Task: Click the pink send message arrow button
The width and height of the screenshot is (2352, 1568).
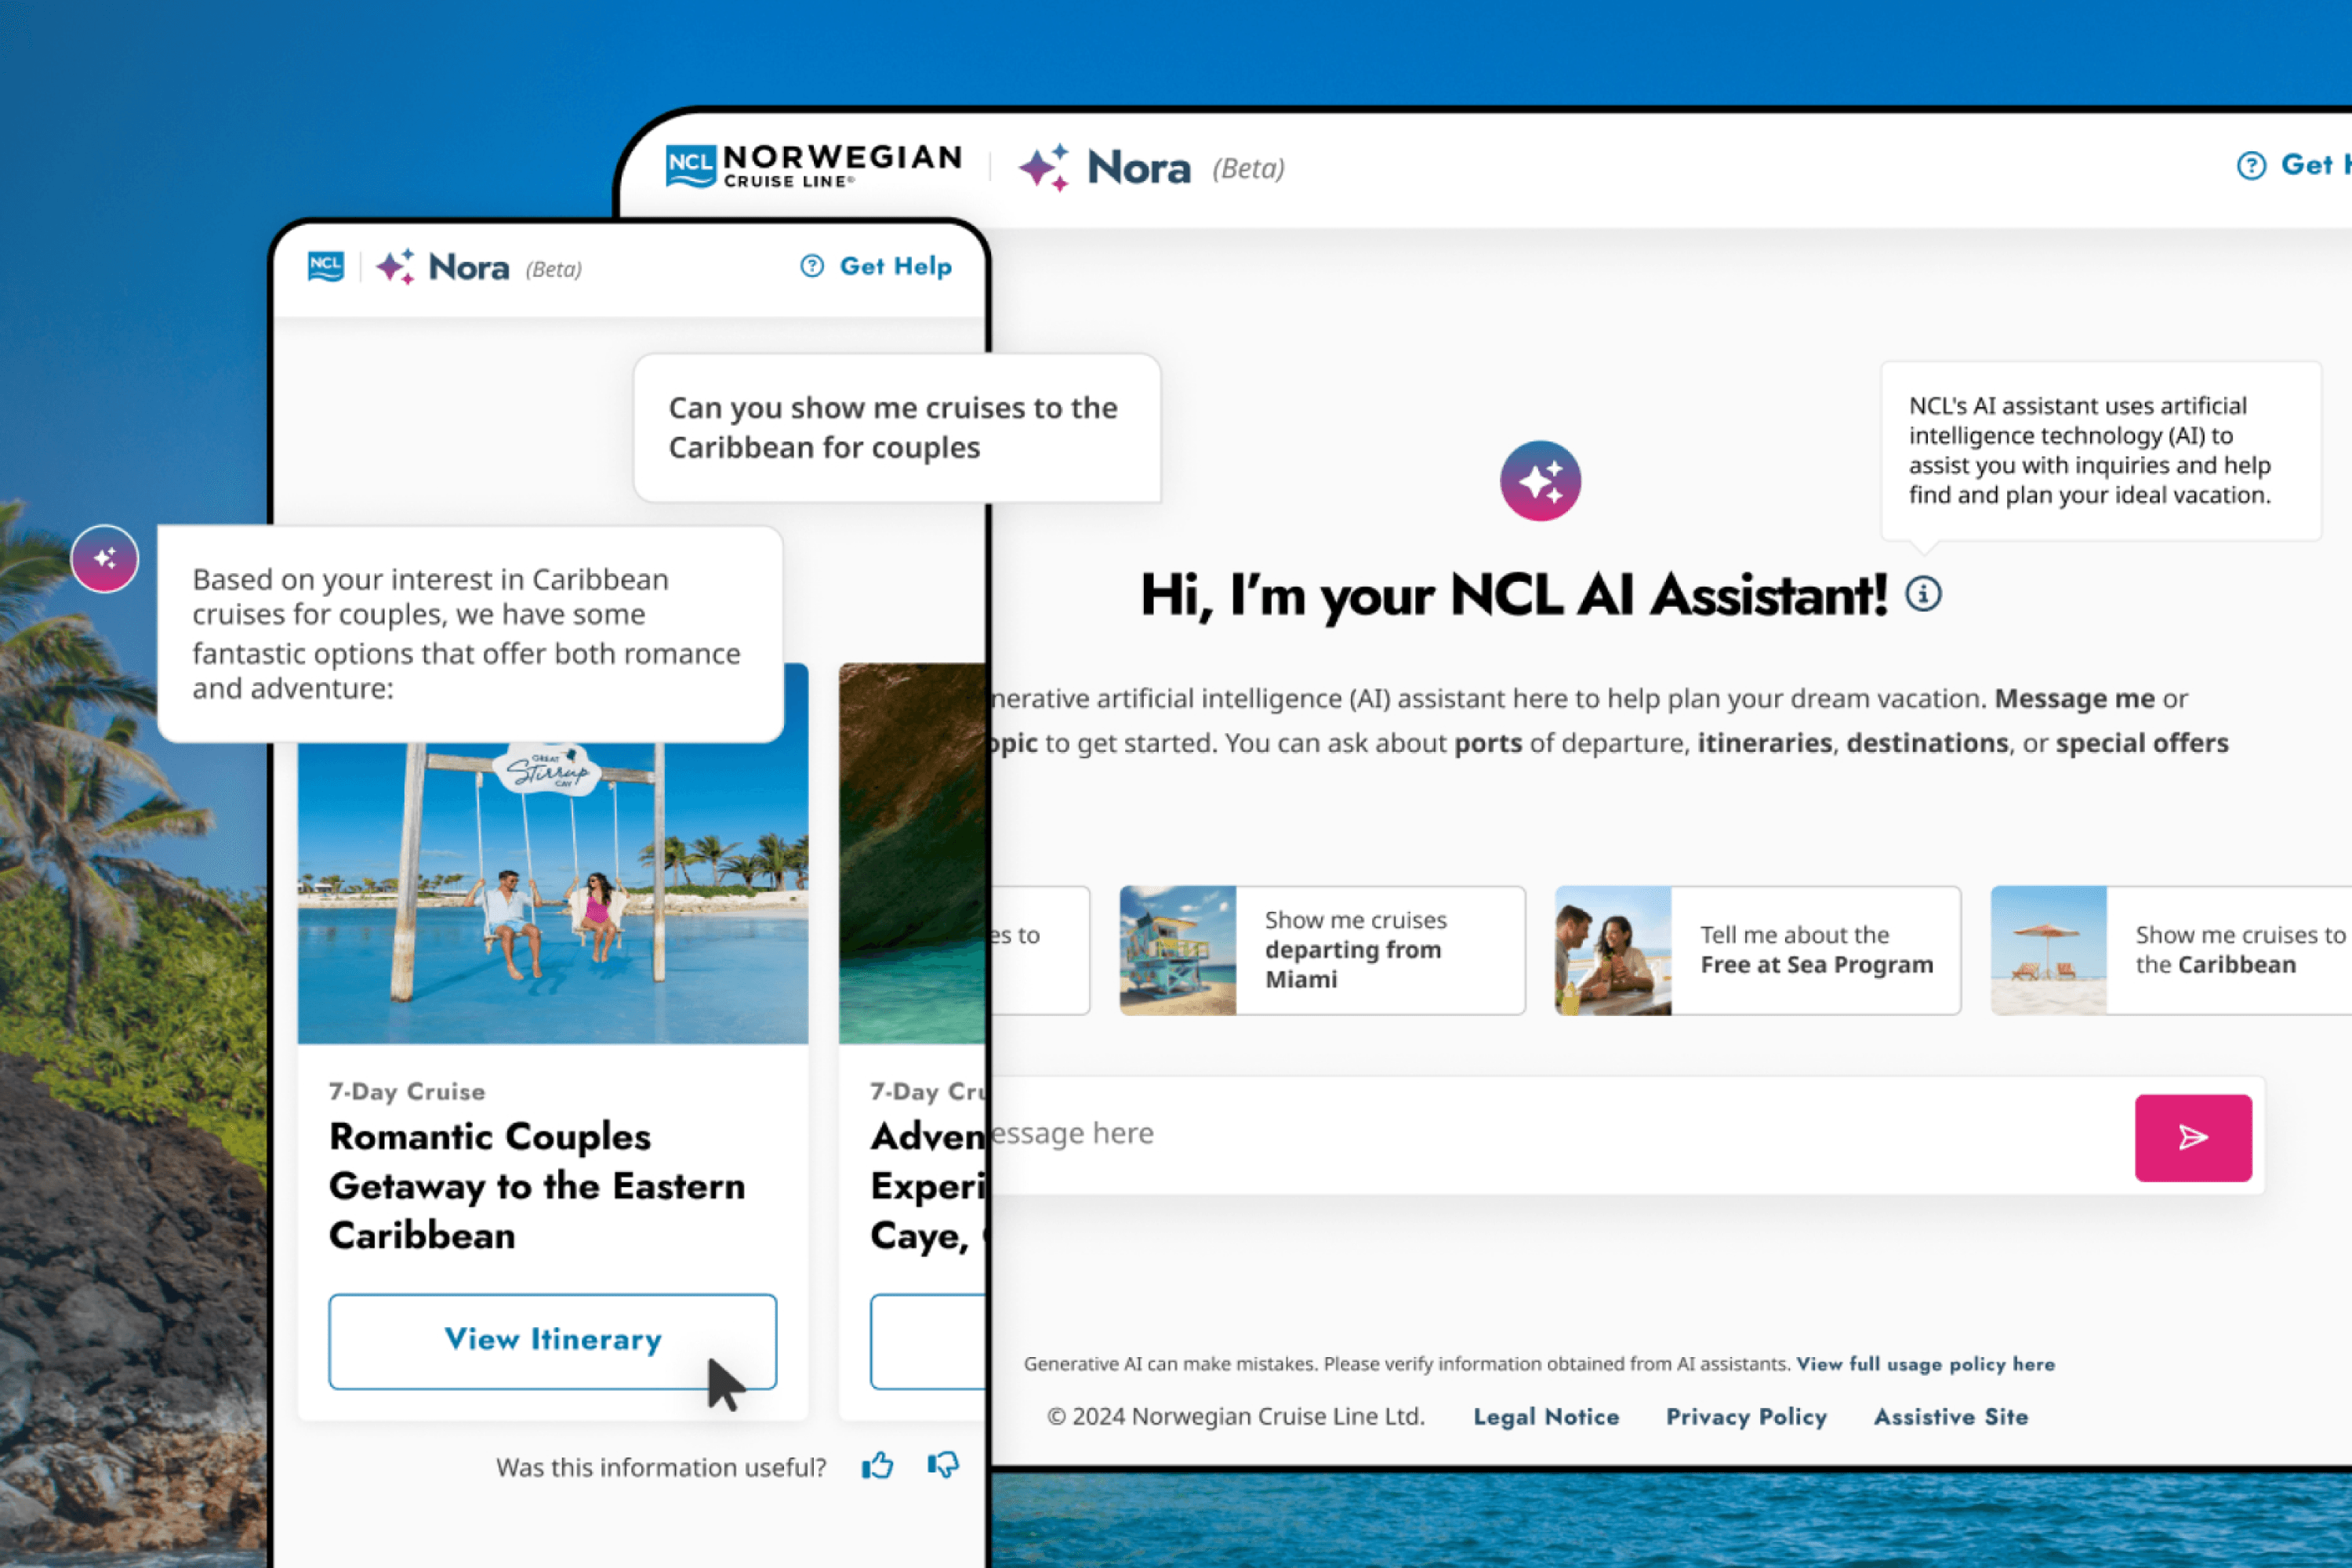Action: [2192, 1137]
